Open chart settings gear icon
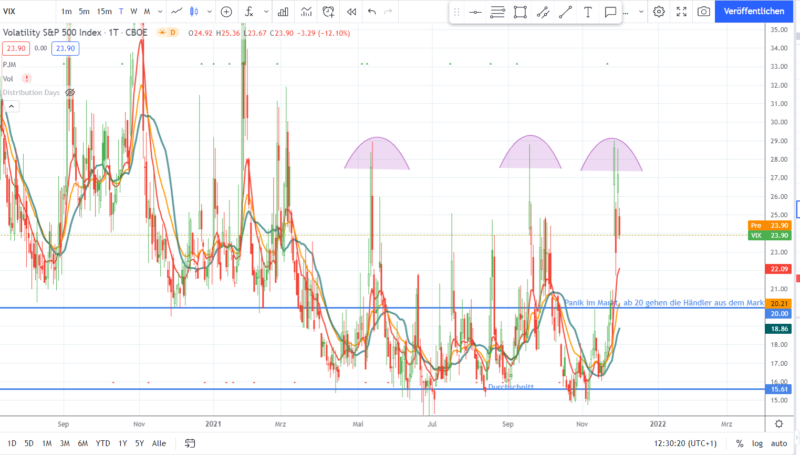 659,12
